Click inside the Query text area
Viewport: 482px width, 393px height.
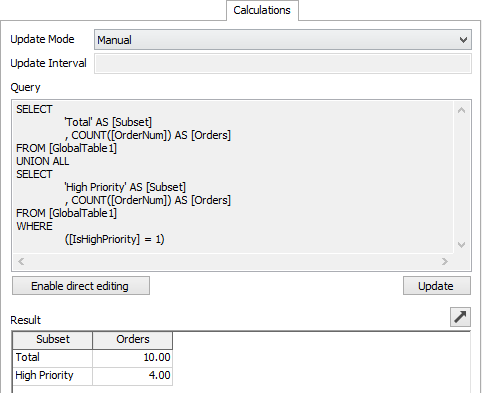point(233,177)
